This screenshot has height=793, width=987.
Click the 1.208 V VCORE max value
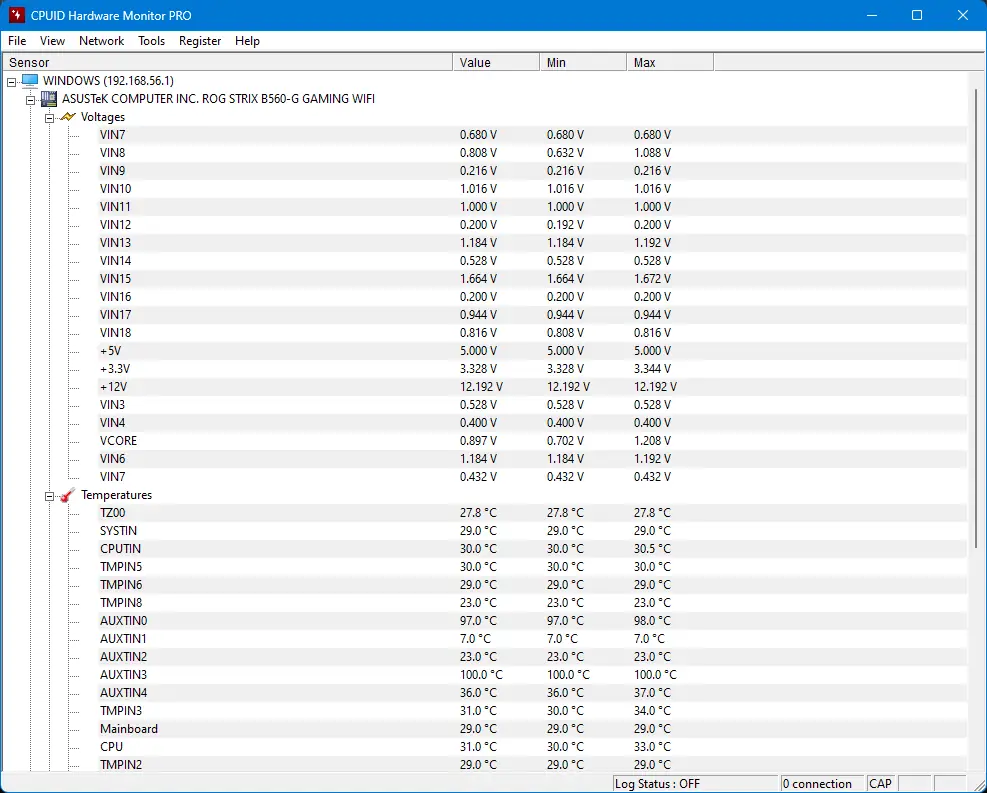[652, 441]
